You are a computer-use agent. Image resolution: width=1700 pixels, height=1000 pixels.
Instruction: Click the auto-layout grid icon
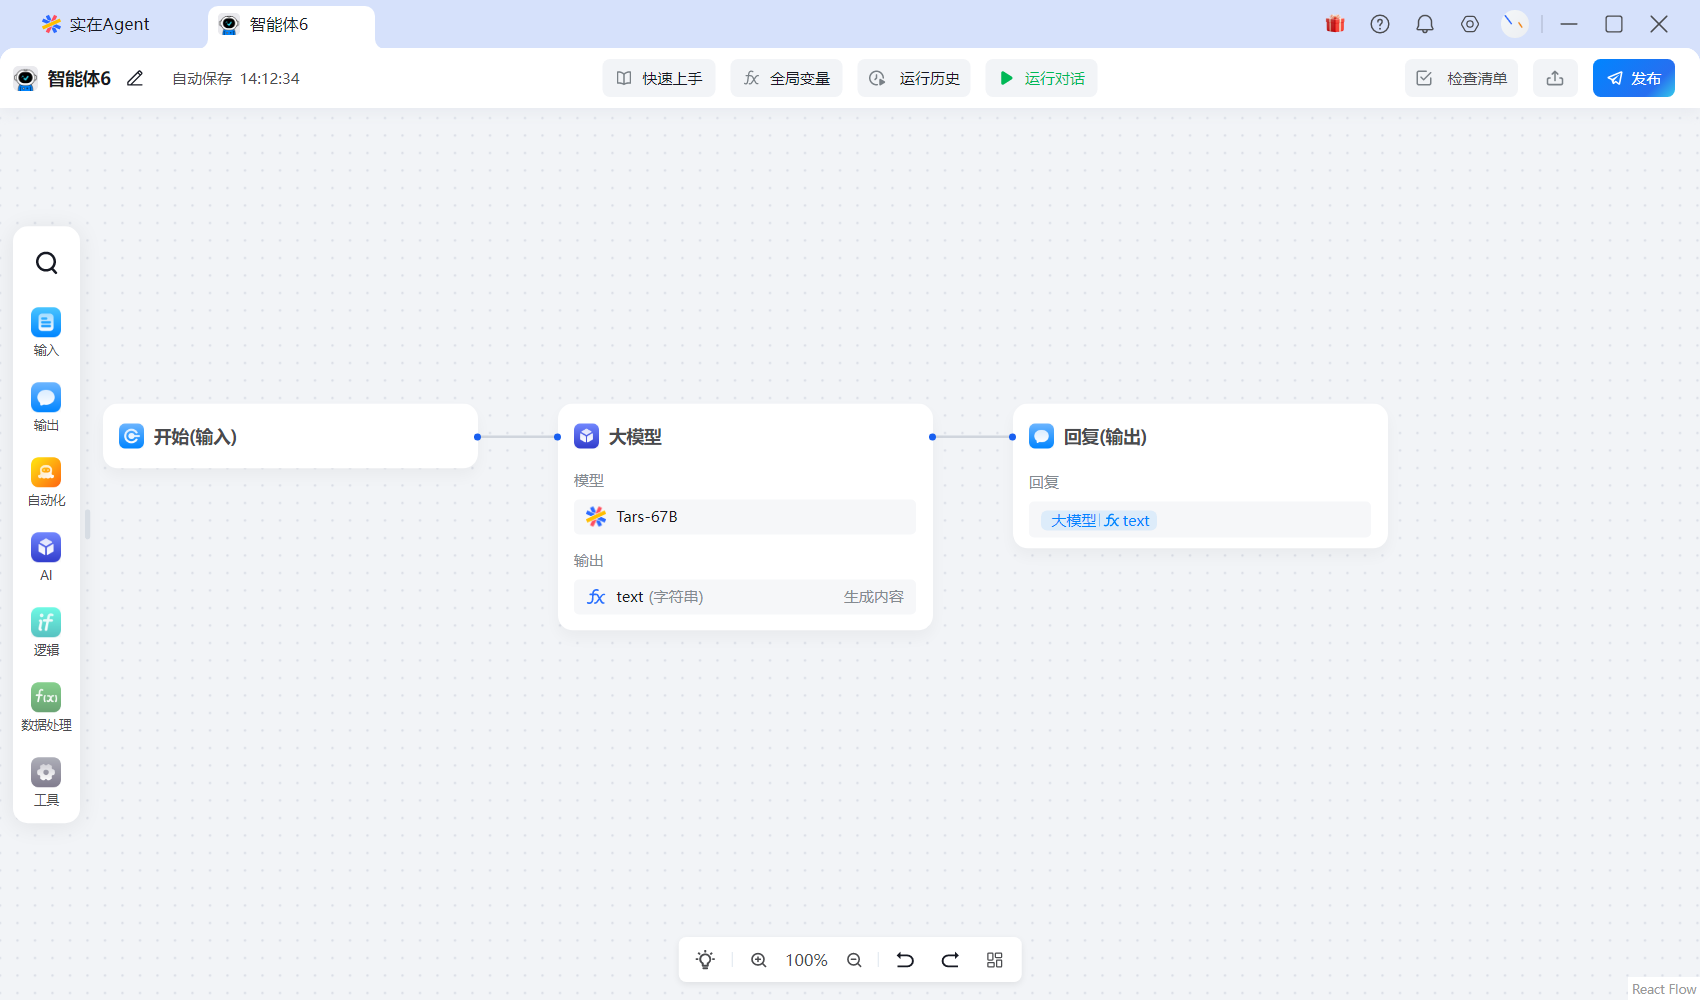point(994,960)
